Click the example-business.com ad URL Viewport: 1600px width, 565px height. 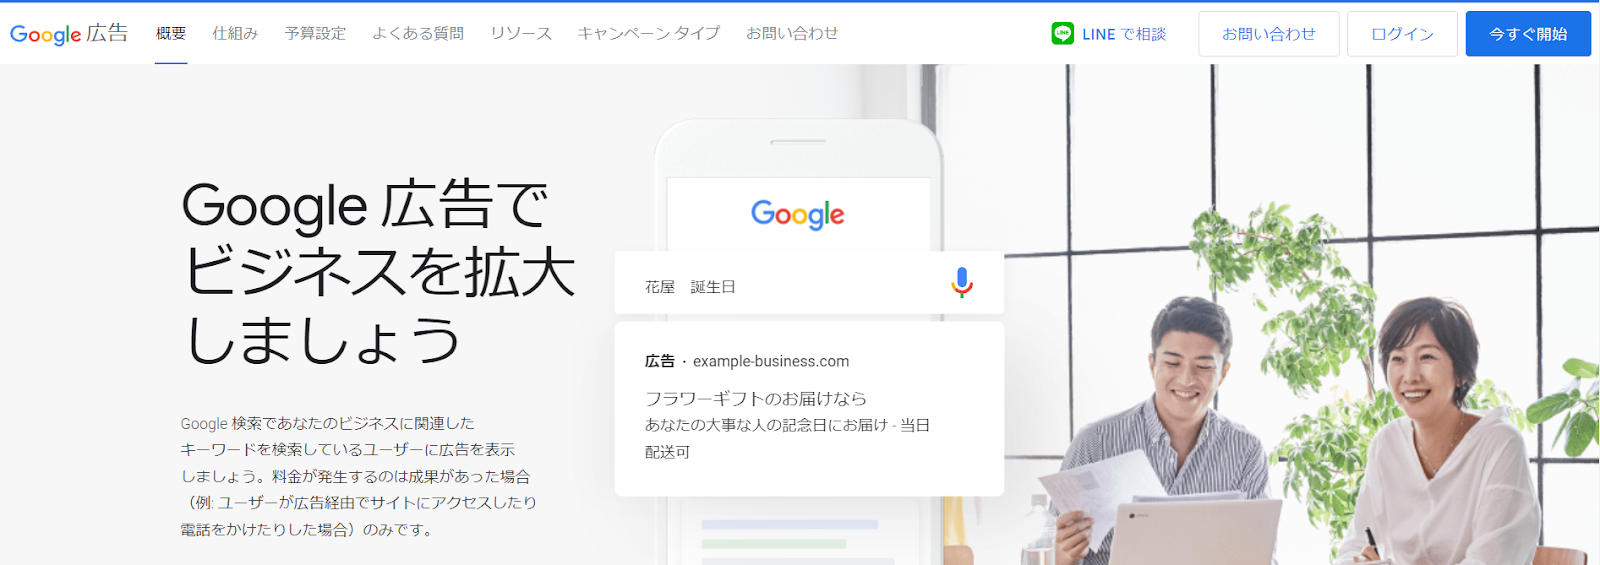[771, 361]
